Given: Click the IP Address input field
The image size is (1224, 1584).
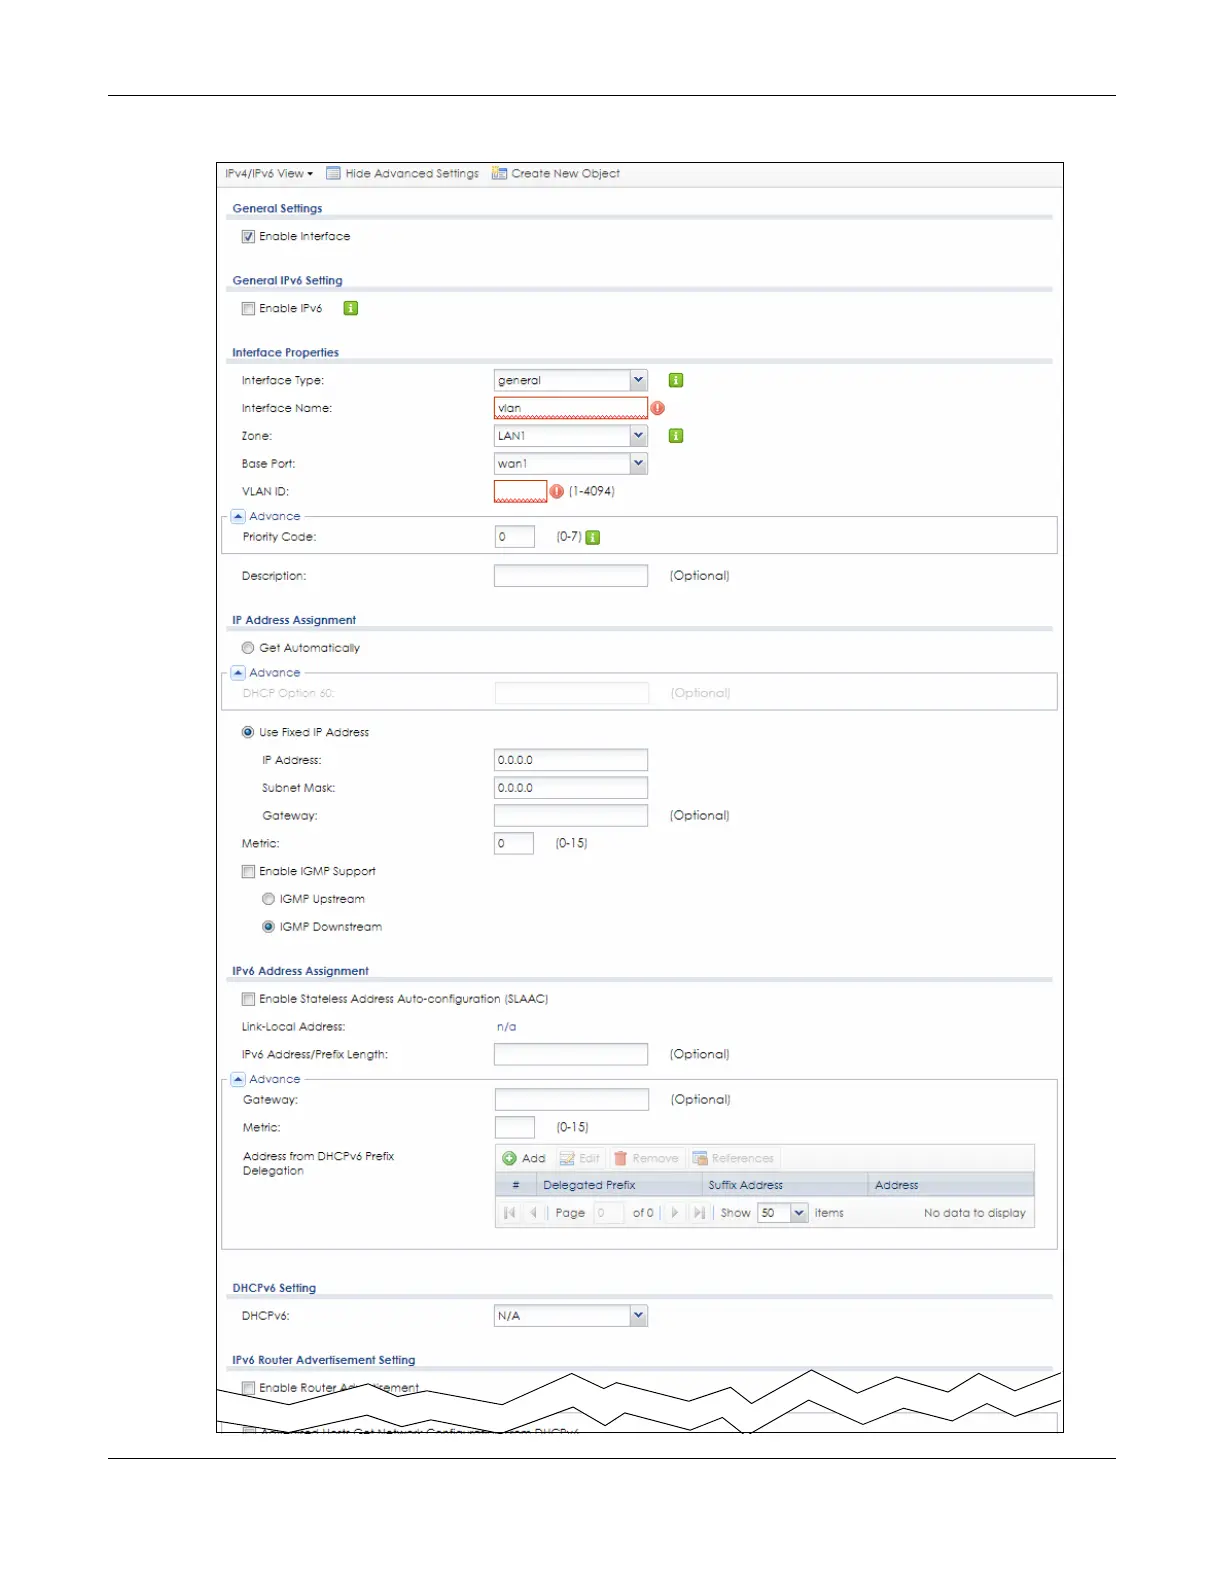Looking at the screenshot, I should [x=570, y=760].
